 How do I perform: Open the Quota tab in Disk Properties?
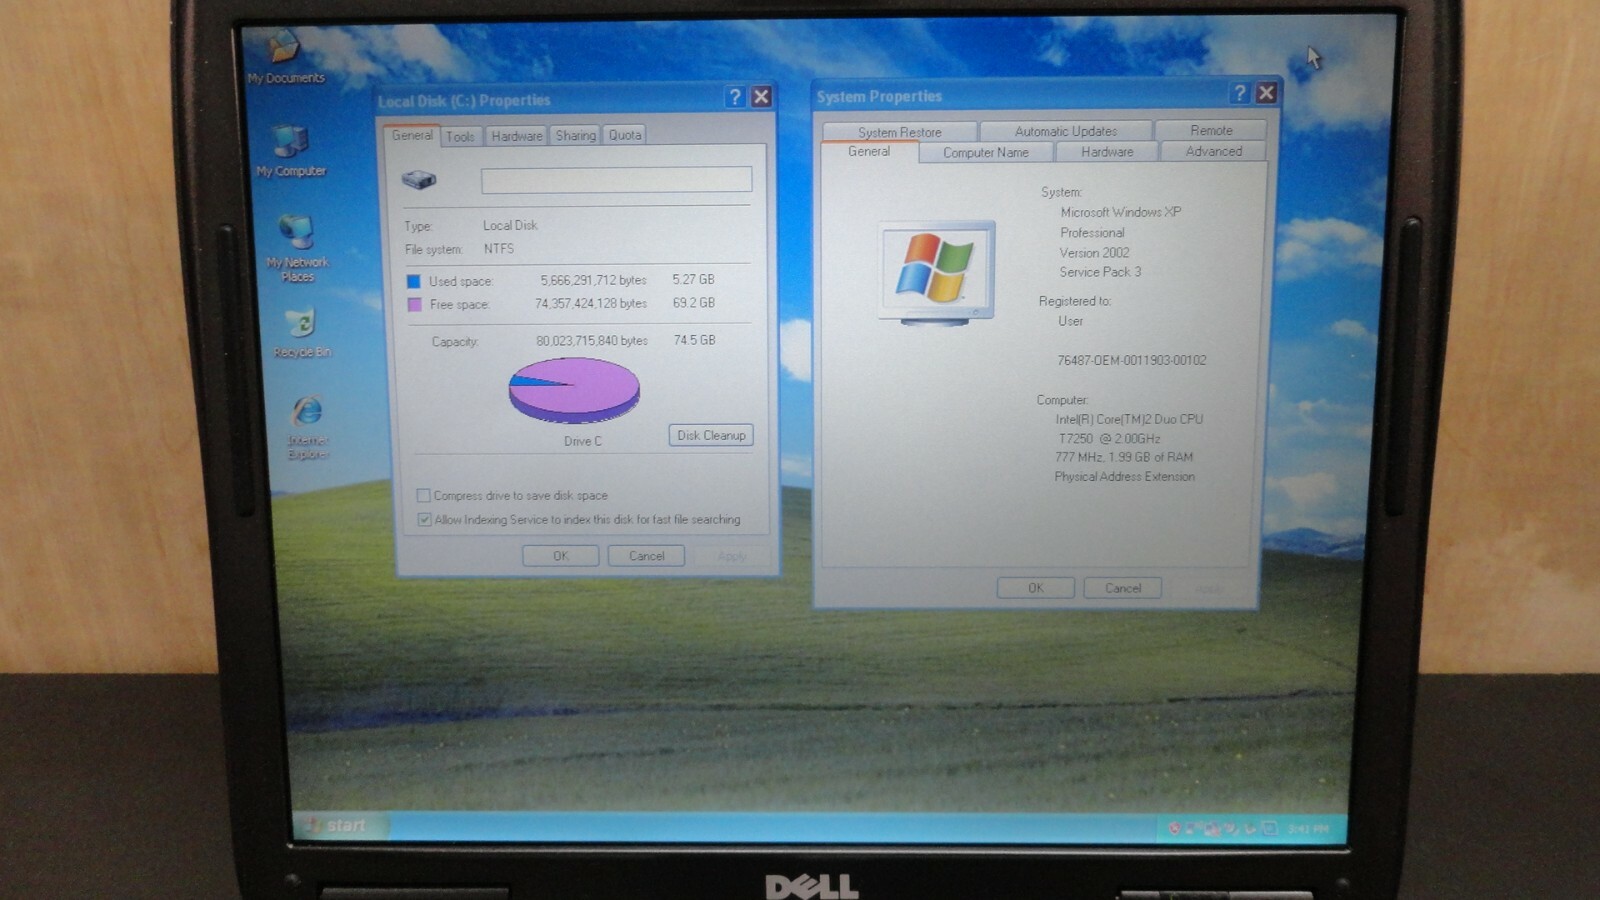pos(625,135)
